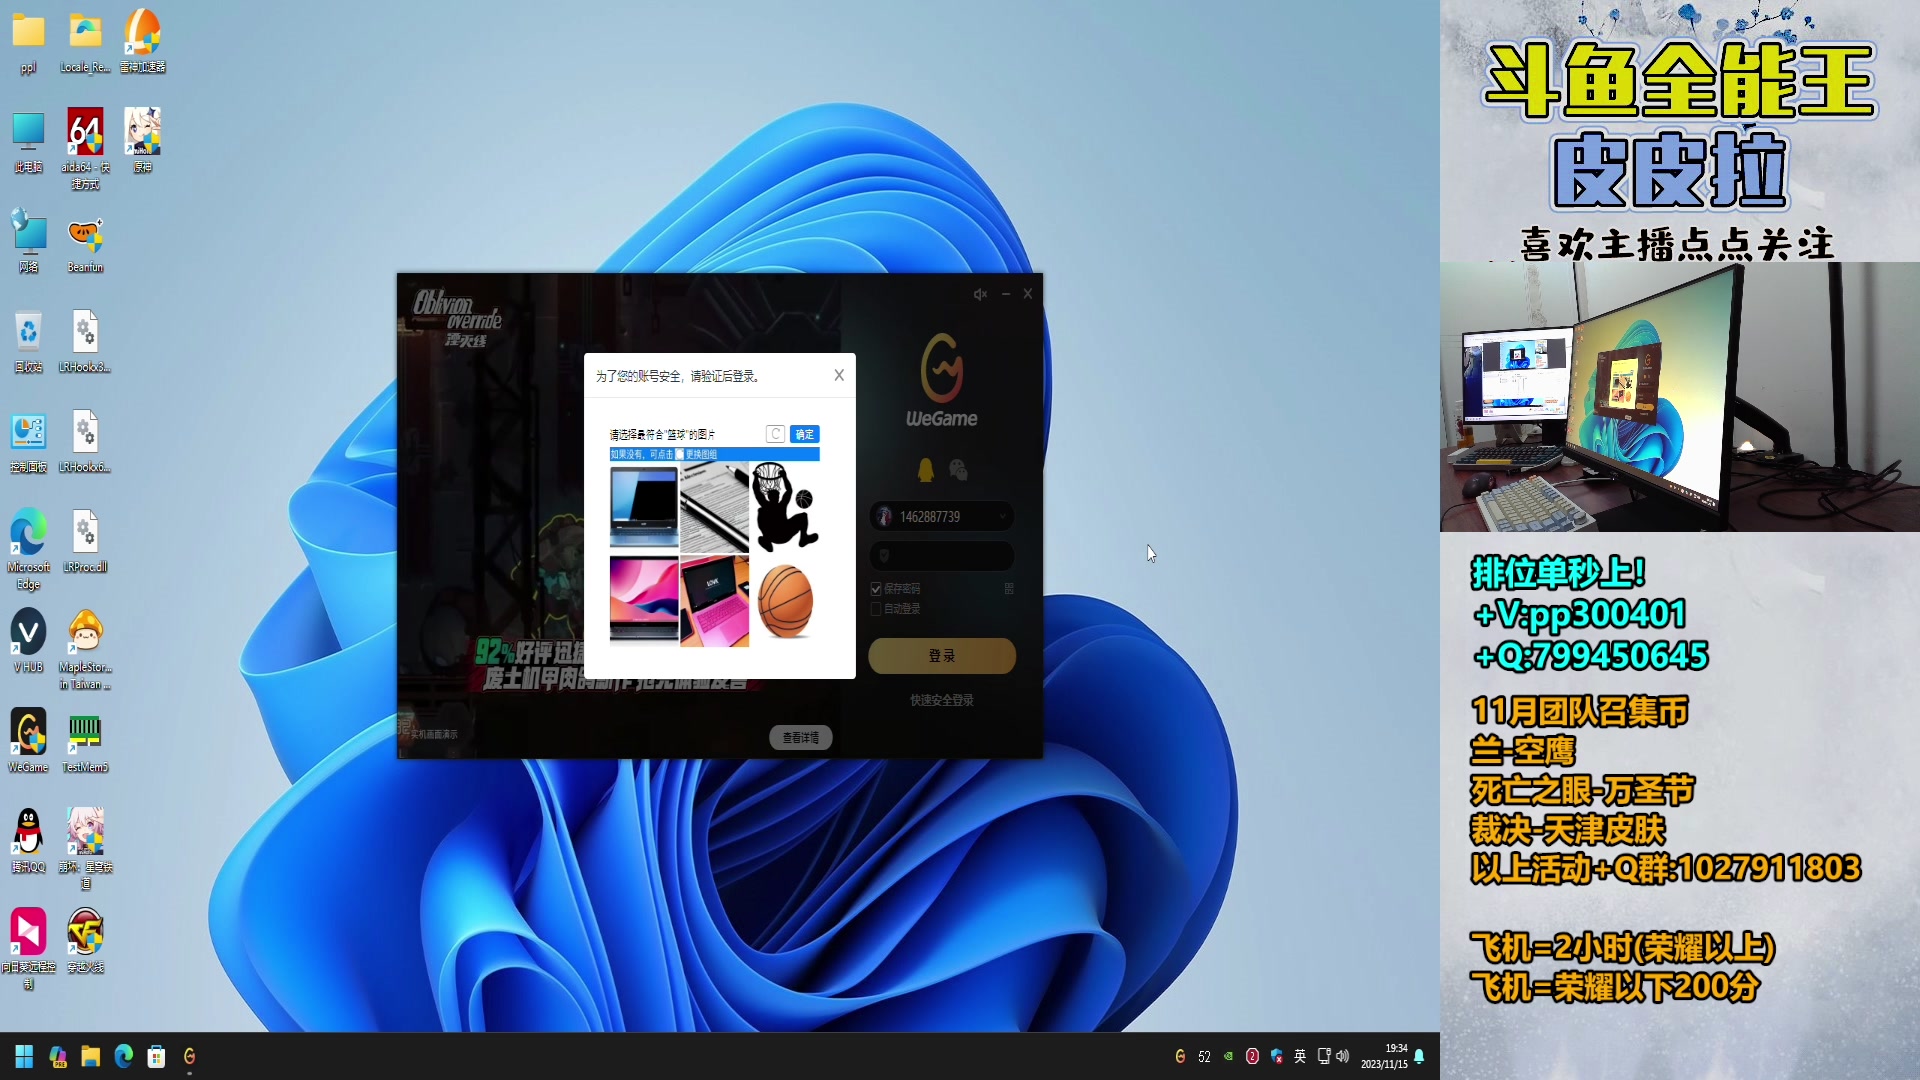Click the 快速安全登录 quick login link
The width and height of the screenshot is (1920, 1080).
click(x=941, y=700)
